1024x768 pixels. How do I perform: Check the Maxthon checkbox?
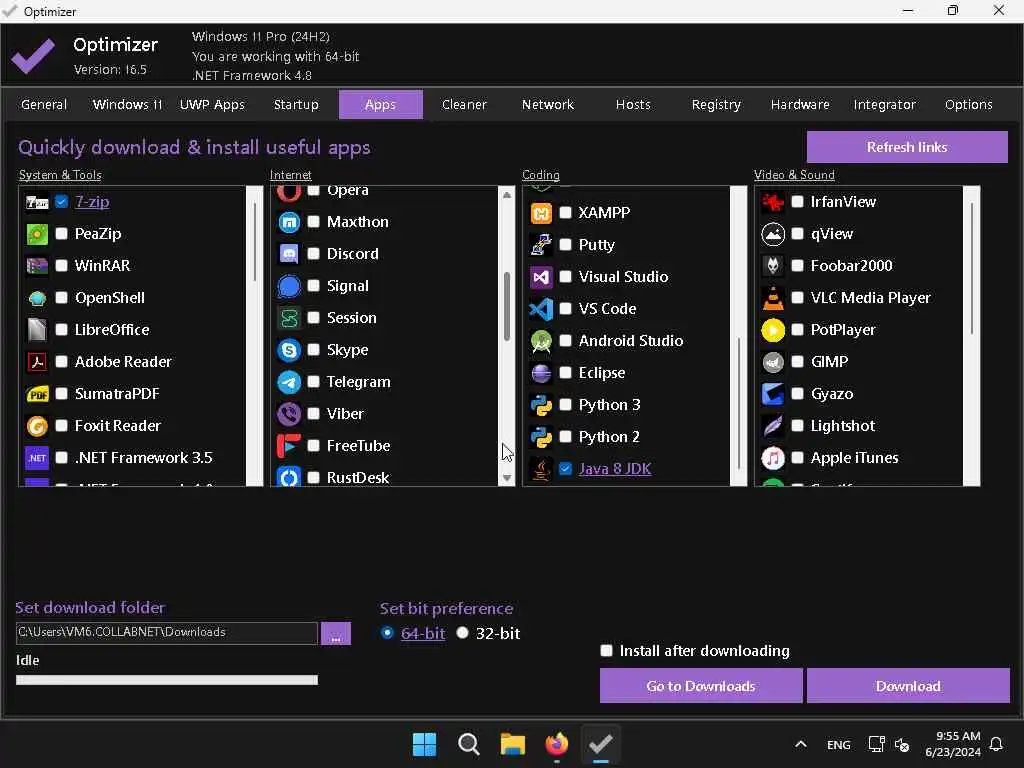(313, 222)
